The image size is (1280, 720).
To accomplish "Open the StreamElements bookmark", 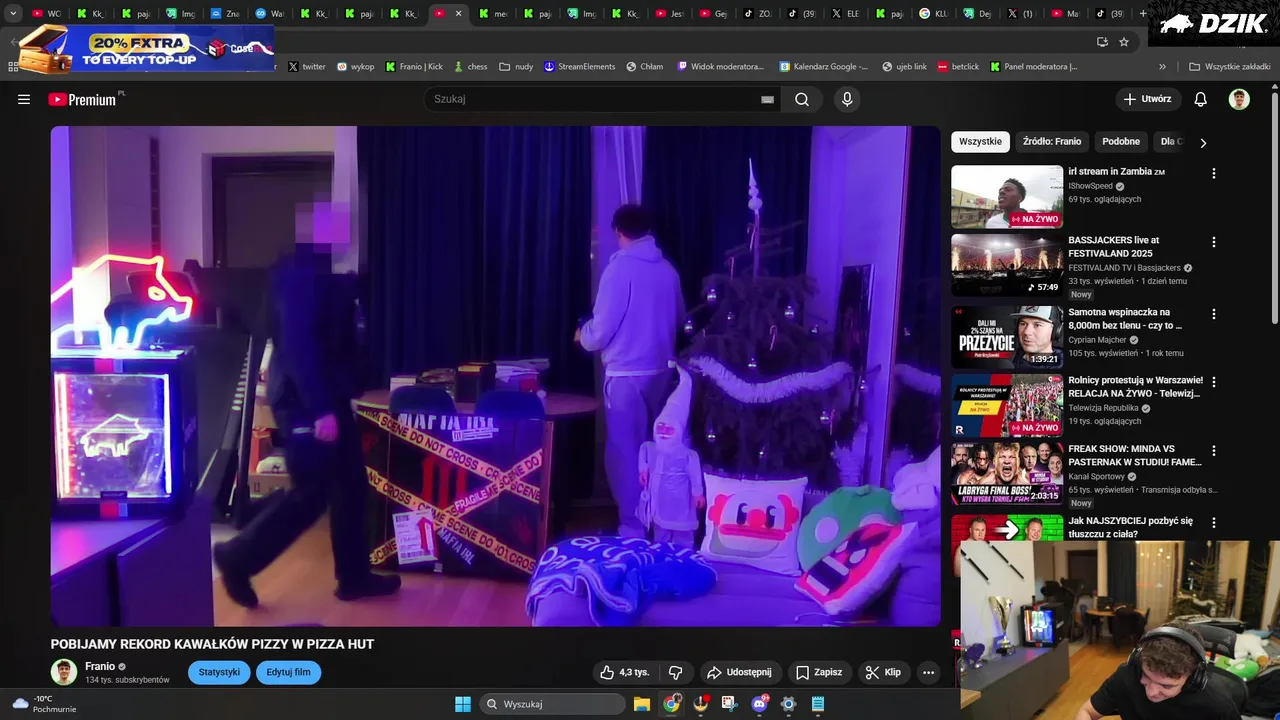I will (579, 67).
